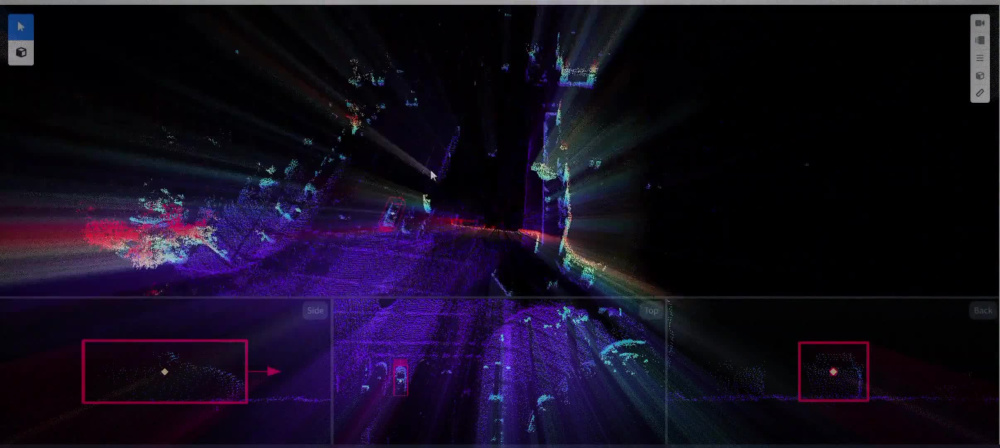Click the Back view label
Screen dimensions: 1000x448
pyautogui.click(x=983, y=311)
